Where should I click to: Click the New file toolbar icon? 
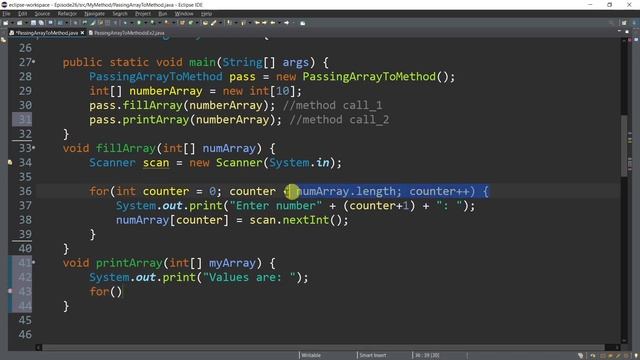5,23
